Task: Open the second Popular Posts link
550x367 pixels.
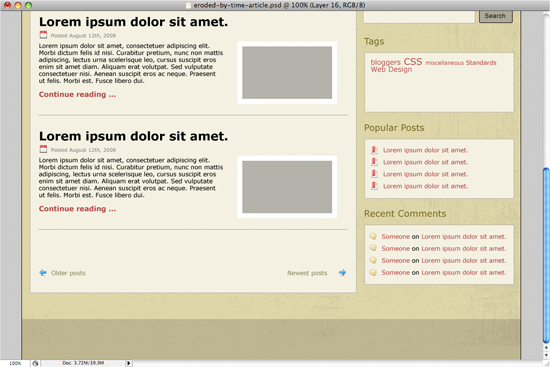Action: (425, 162)
